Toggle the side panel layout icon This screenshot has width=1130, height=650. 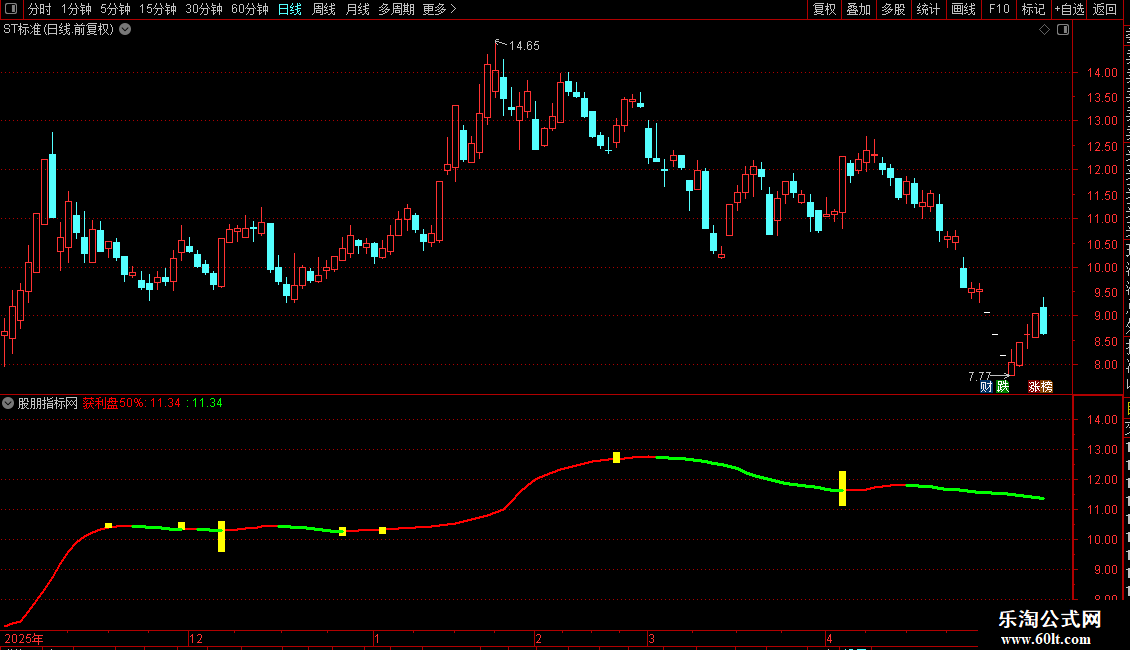1063,30
